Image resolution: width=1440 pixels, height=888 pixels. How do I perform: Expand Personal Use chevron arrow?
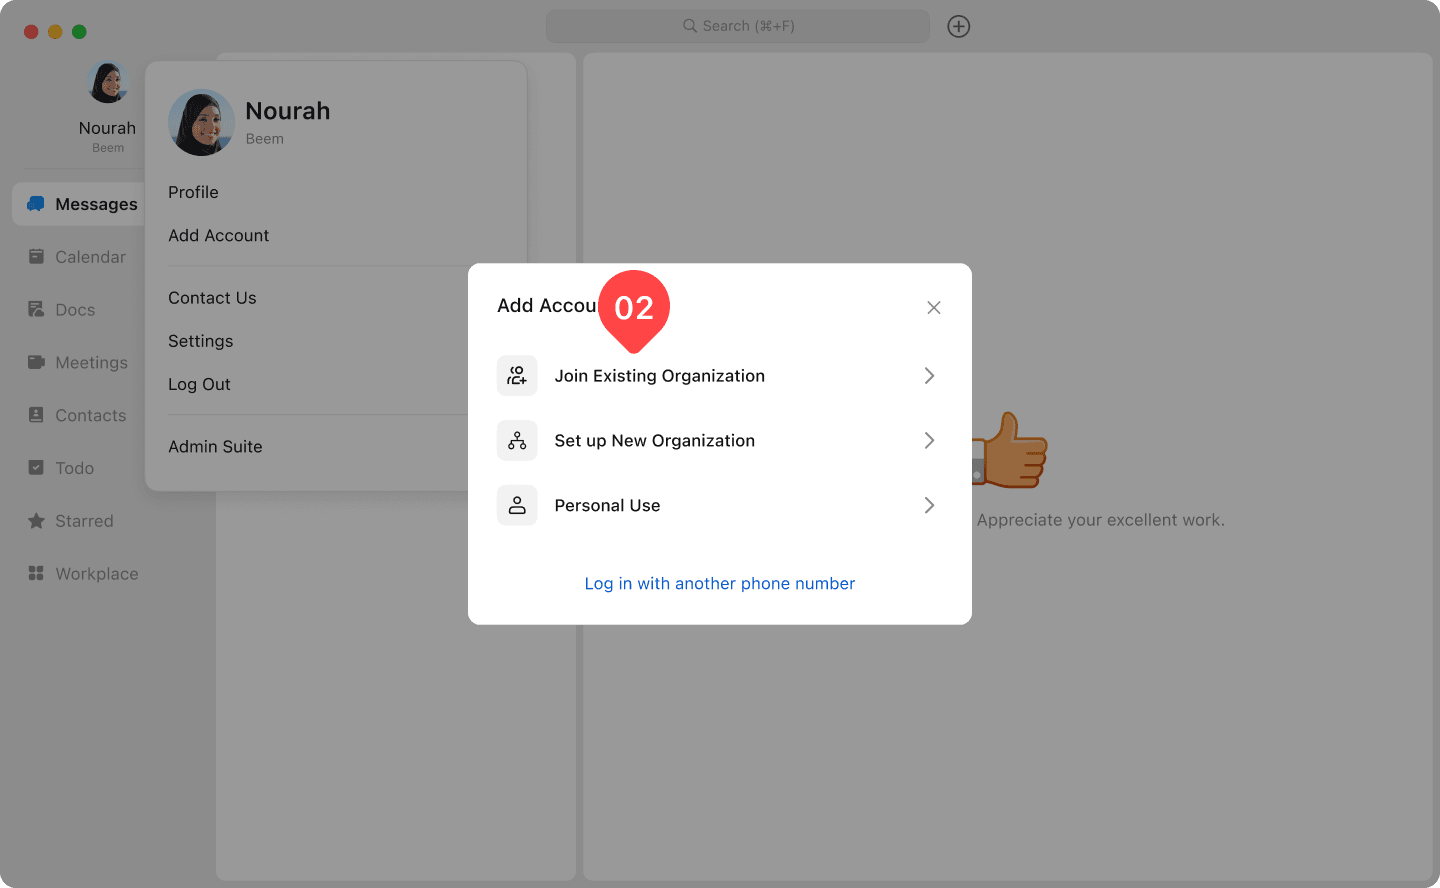tap(929, 506)
